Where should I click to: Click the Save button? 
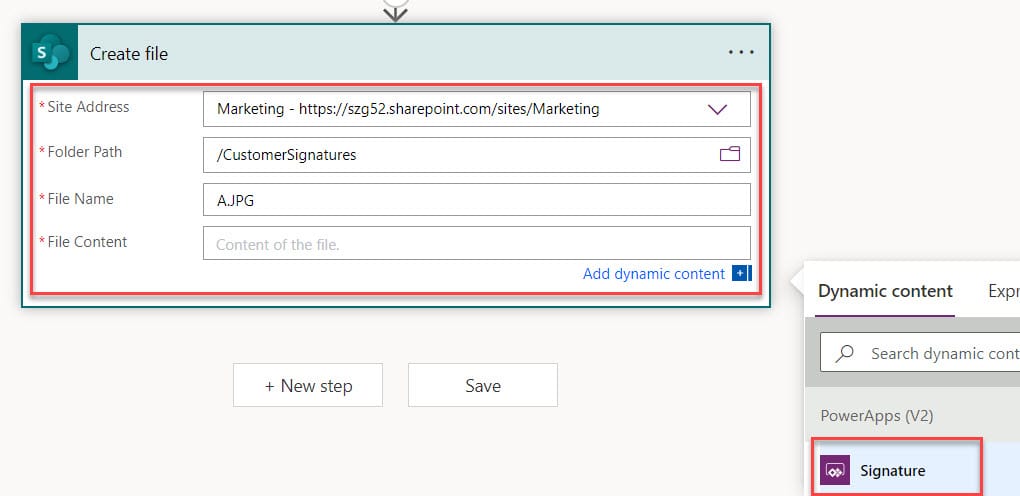pos(483,385)
